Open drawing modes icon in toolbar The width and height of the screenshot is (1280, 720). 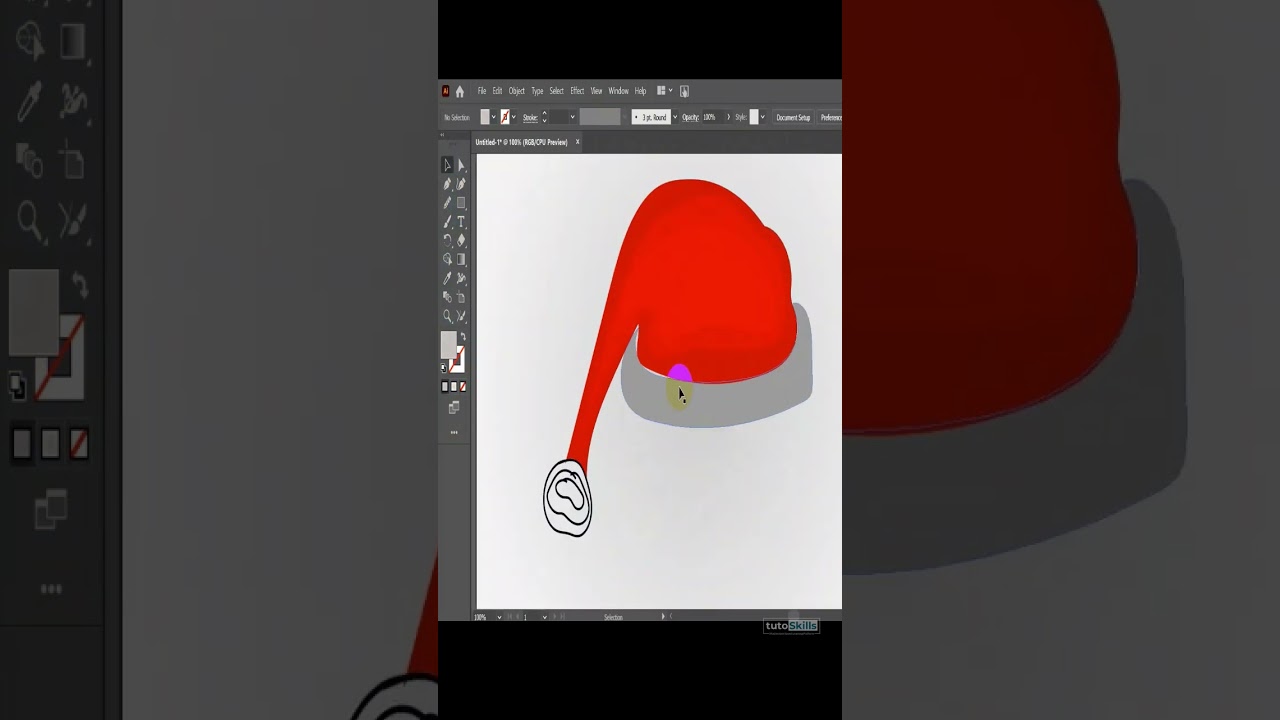point(454,407)
